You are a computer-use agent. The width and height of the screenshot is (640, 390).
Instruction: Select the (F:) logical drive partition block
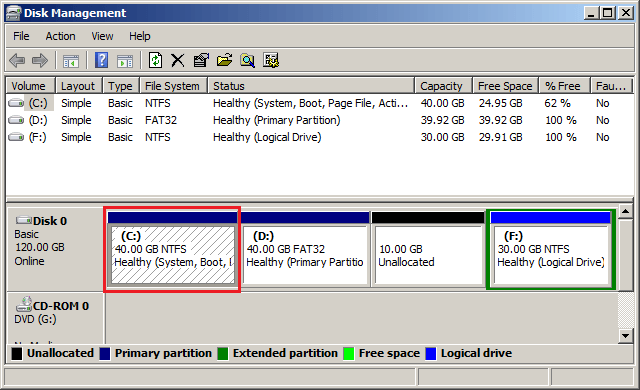click(551, 250)
